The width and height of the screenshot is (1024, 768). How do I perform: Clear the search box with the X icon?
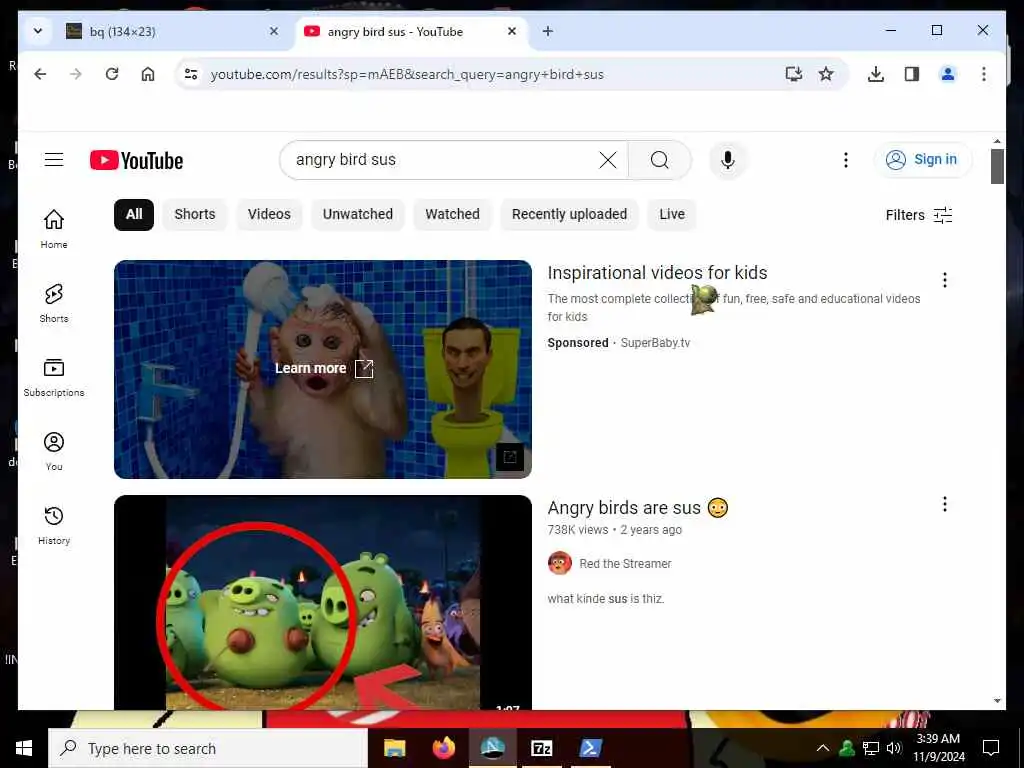point(607,160)
